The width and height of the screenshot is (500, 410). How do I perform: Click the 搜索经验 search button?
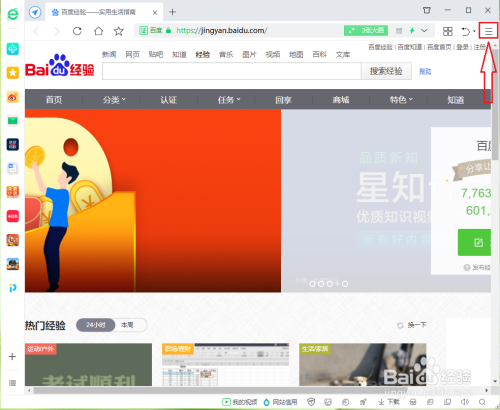coord(386,71)
